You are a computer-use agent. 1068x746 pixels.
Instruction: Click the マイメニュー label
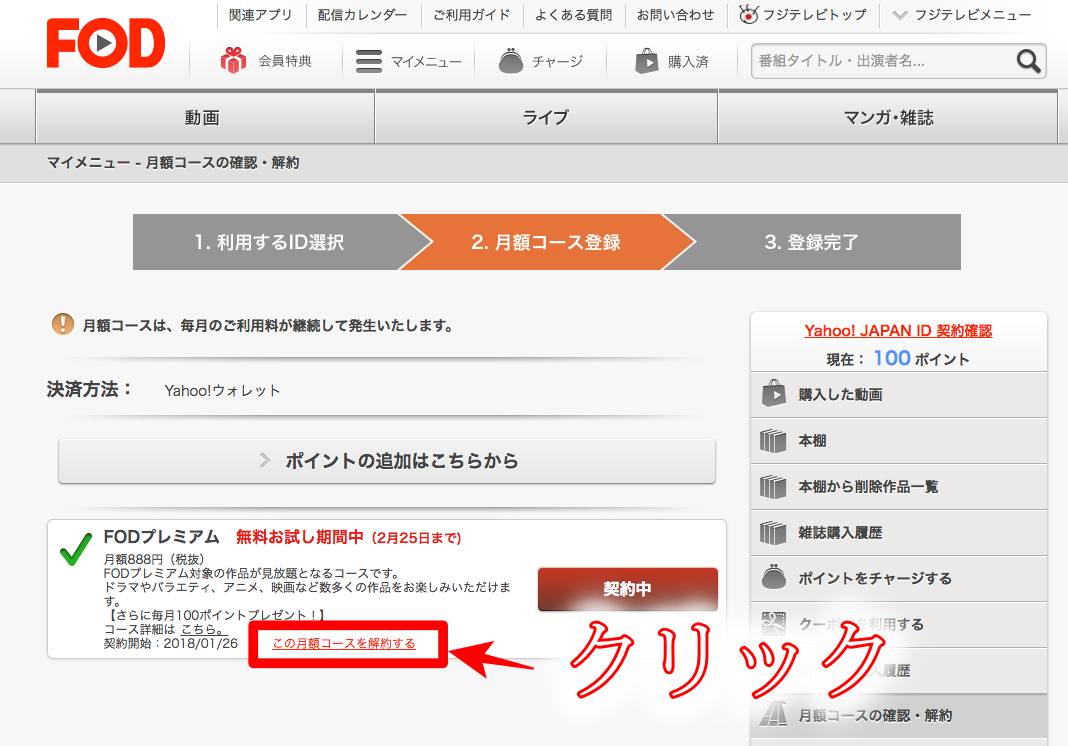click(x=426, y=61)
